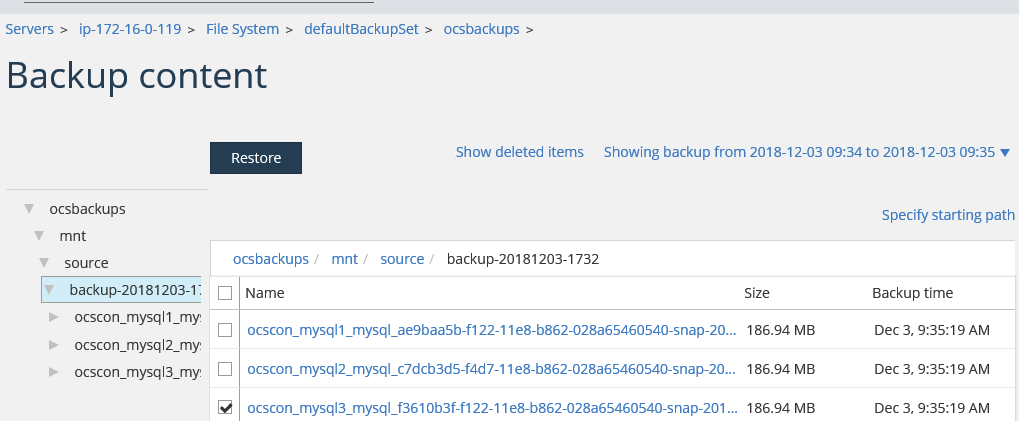The width and height of the screenshot is (1019, 421).
Task: Navigate to mnt in path bar
Action: pyautogui.click(x=344, y=259)
